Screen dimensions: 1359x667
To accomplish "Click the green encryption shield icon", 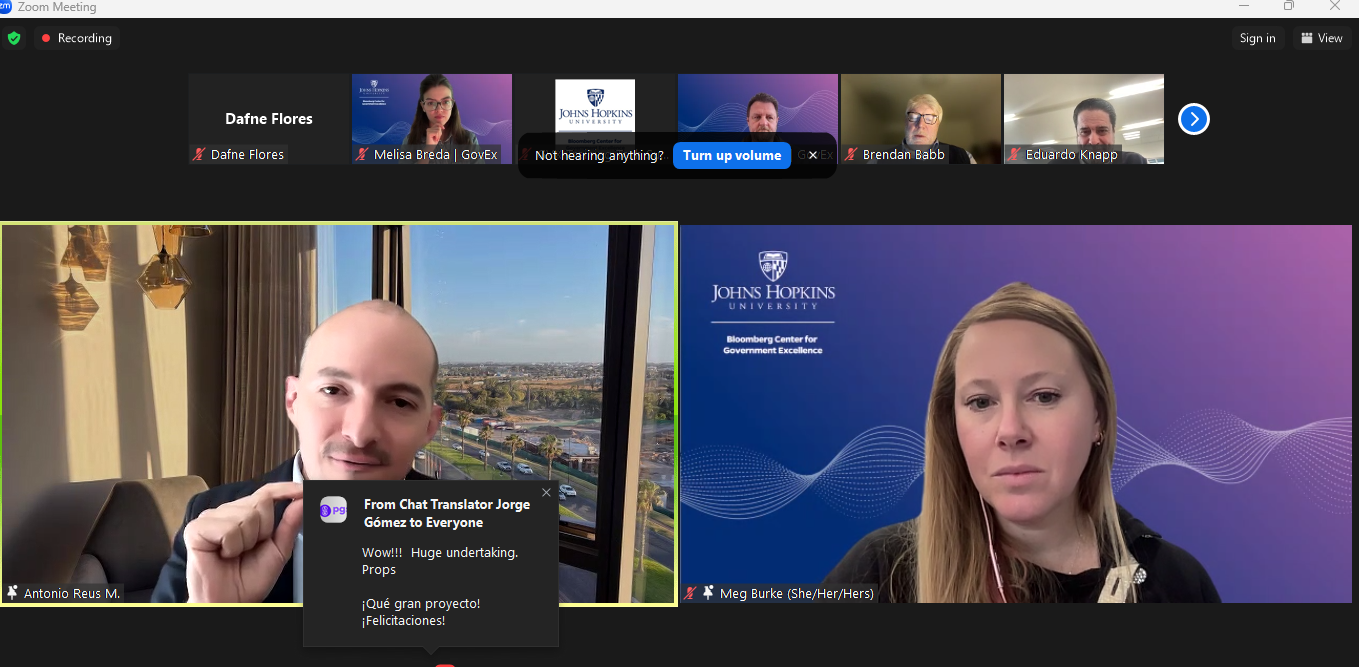I will pos(14,38).
